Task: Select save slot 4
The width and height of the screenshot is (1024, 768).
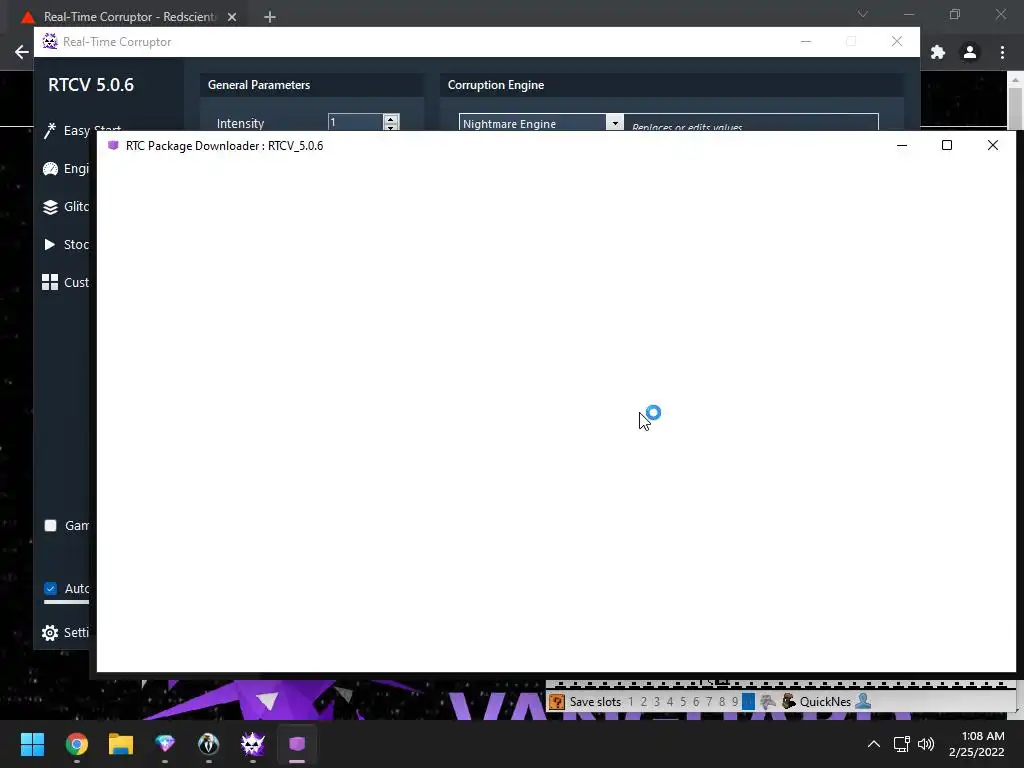Action: (670, 701)
